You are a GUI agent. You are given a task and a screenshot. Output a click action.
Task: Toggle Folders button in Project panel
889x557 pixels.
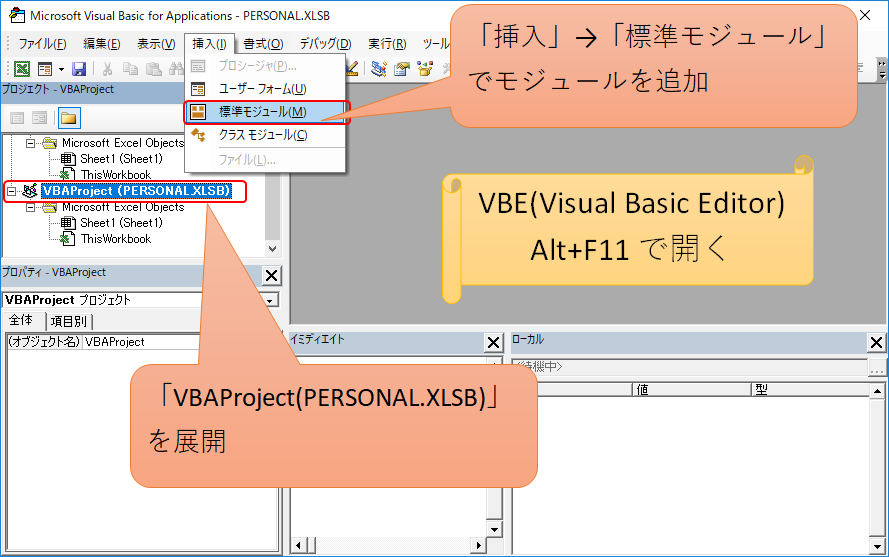tap(69, 118)
